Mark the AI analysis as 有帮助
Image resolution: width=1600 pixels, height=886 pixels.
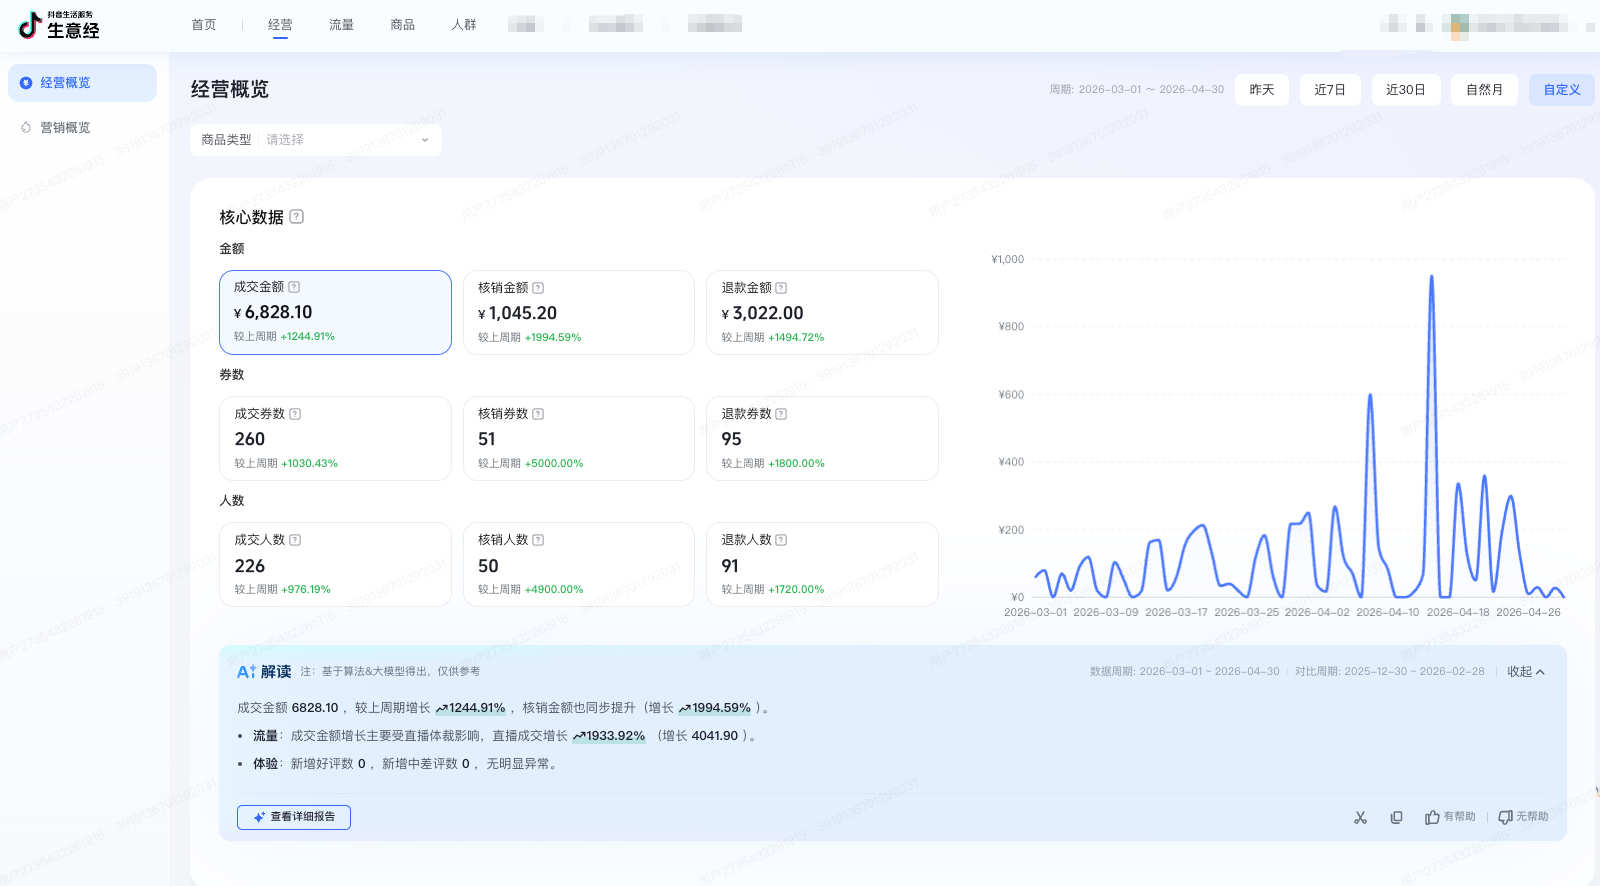[1450, 817]
